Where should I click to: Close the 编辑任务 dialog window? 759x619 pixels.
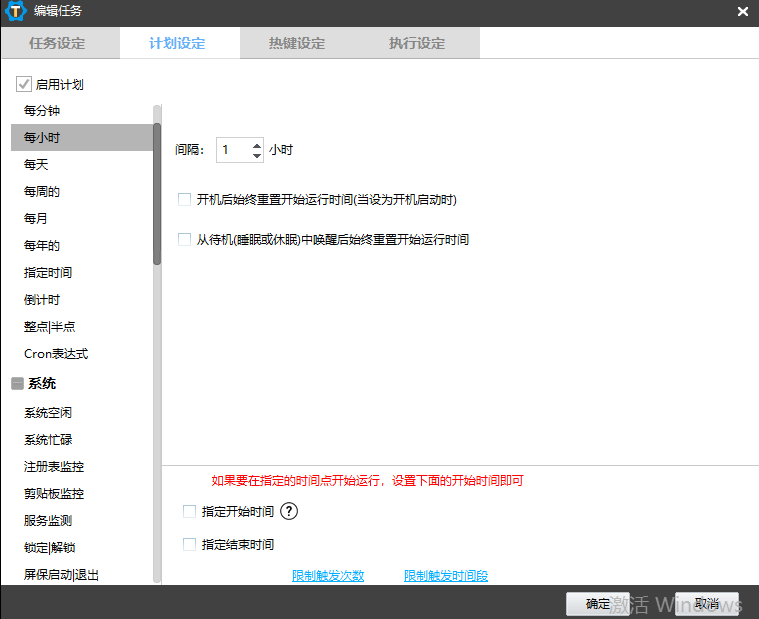pos(742,12)
